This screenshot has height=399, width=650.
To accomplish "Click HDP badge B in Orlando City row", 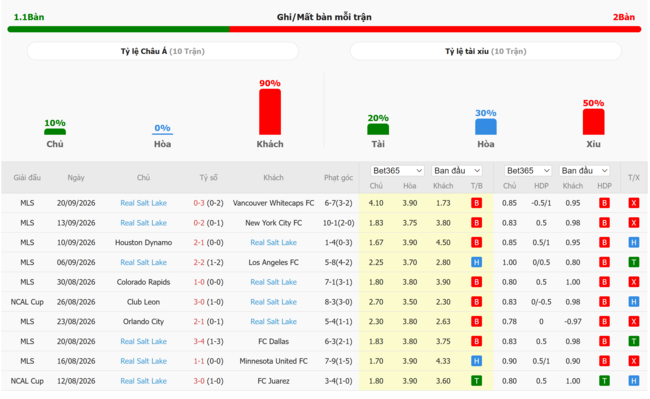I will 604,322.
